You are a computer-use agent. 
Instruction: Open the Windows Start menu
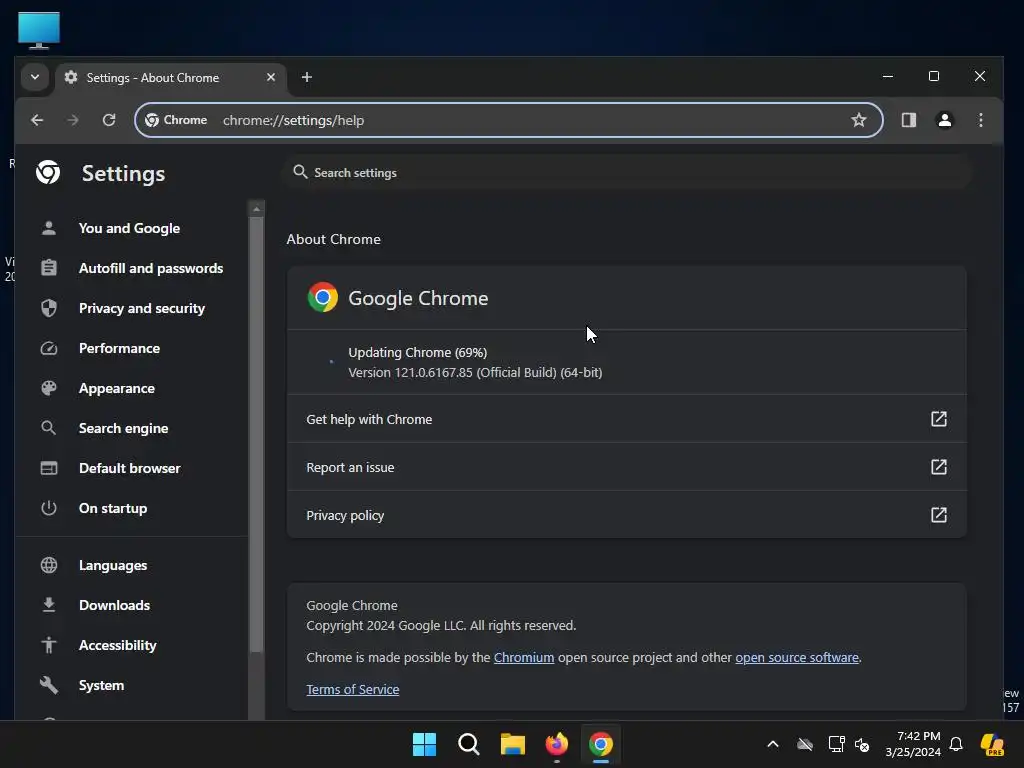point(424,744)
